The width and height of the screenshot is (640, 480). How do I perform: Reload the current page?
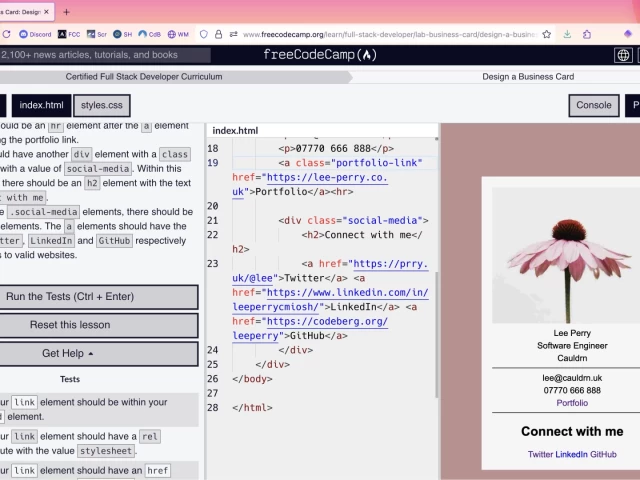click(x=7, y=34)
